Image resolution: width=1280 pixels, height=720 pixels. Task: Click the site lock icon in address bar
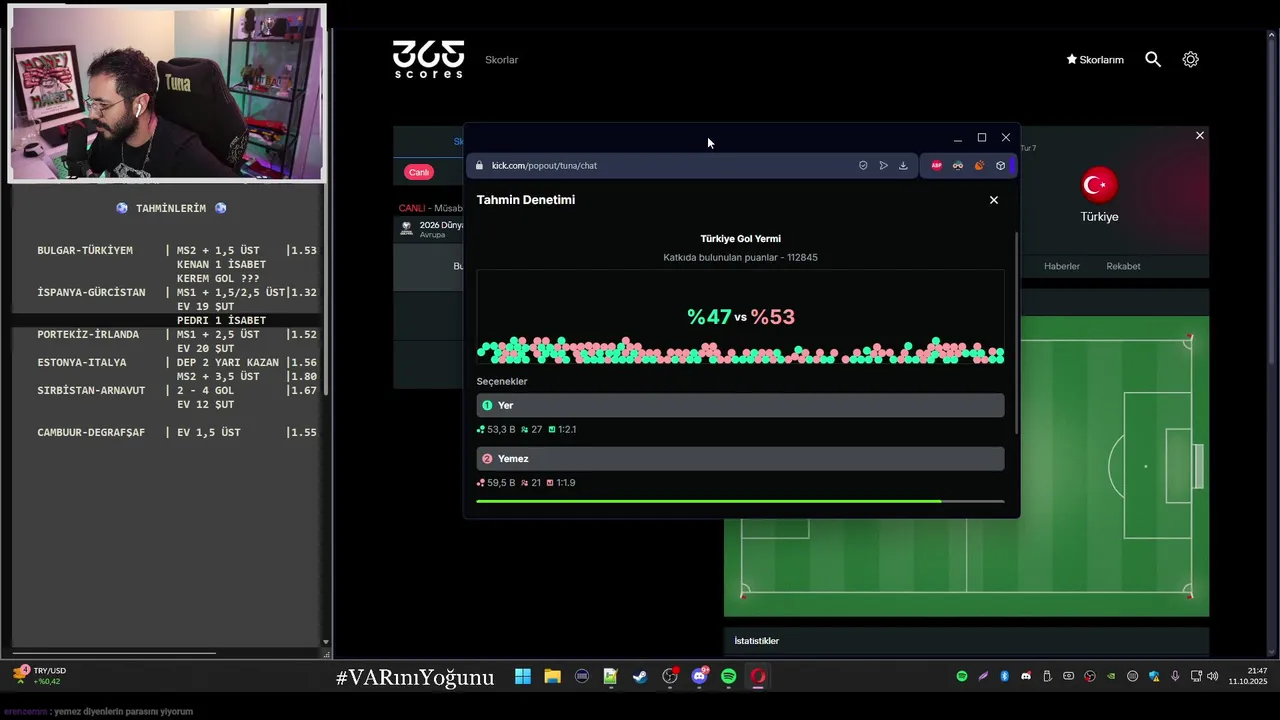click(x=479, y=166)
